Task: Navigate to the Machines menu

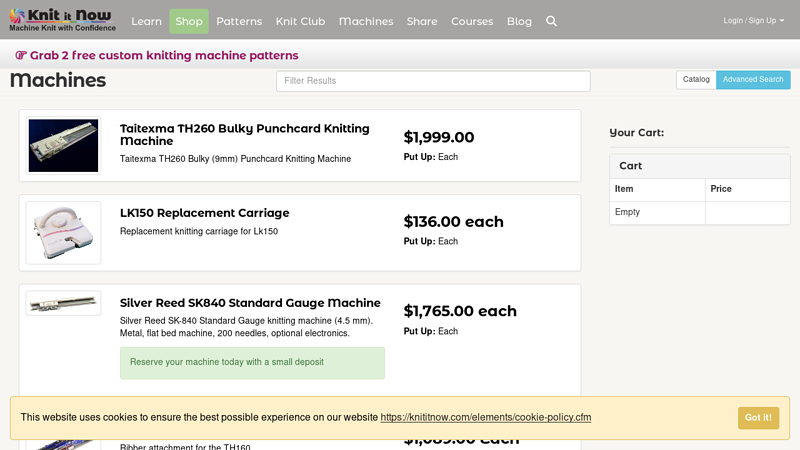Action: [x=366, y=21]
